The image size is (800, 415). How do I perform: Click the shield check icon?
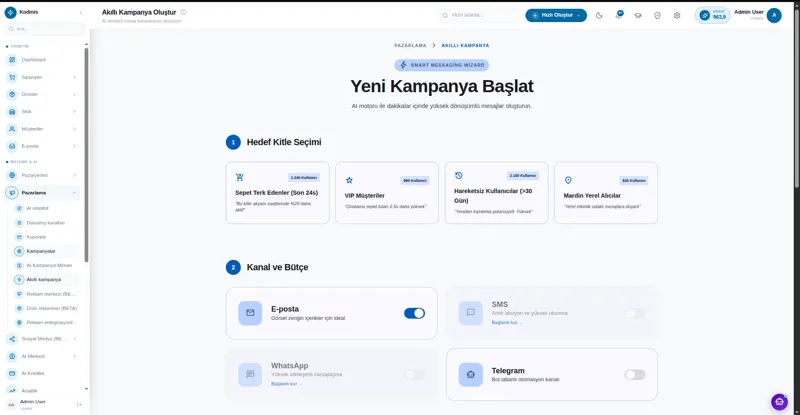657,15
